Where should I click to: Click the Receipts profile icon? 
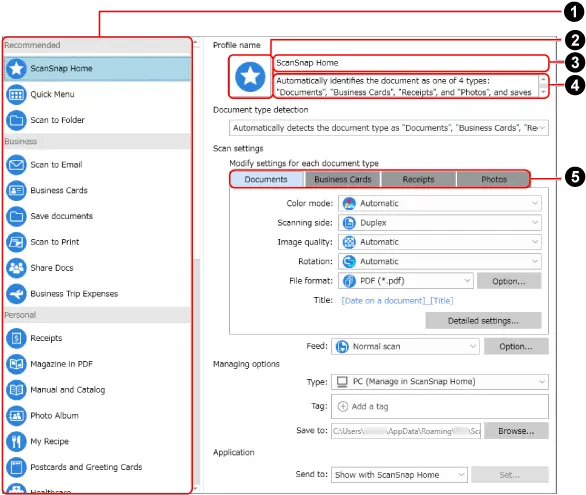(x=16, y=338)
